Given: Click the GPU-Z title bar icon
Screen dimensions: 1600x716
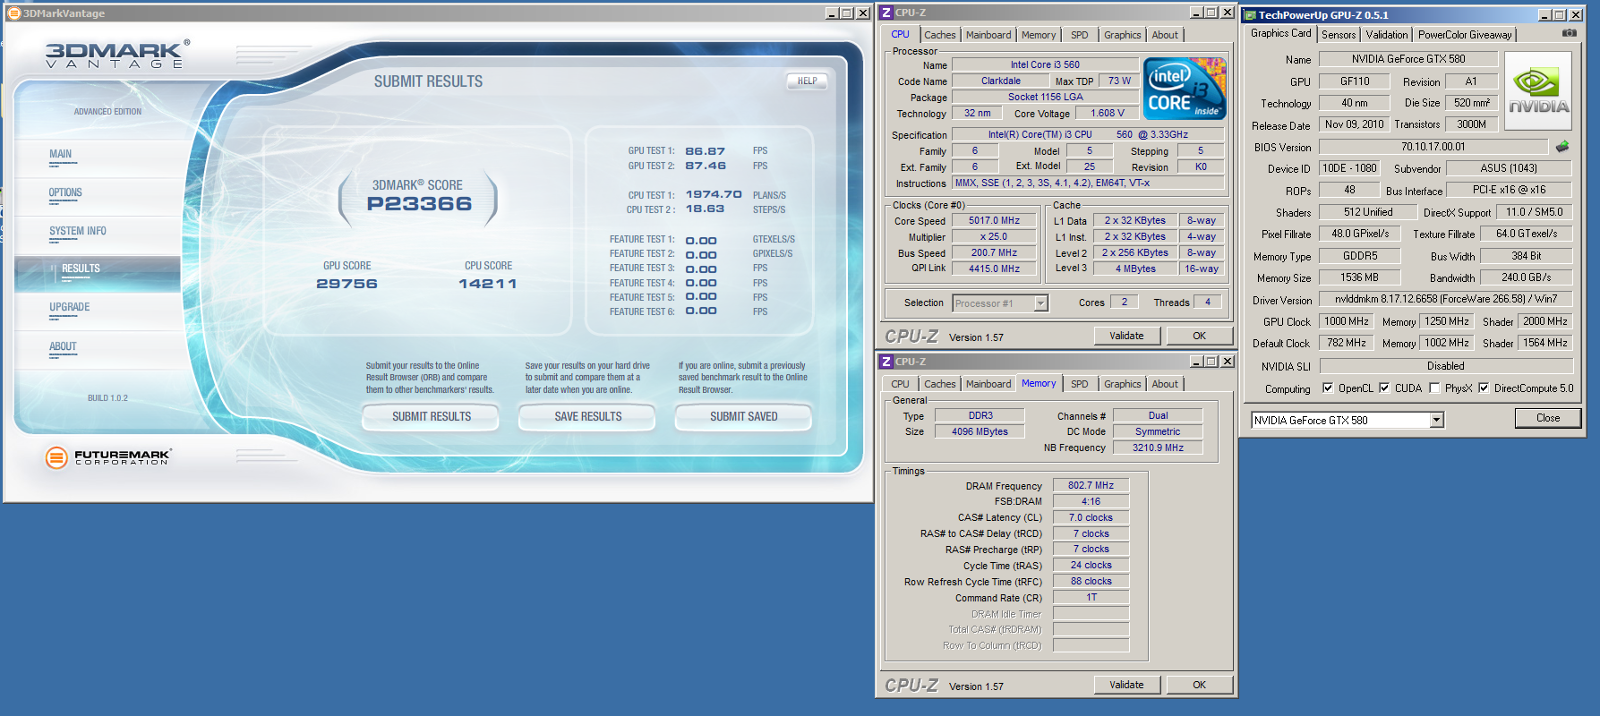Looking at the screenshot, I should pos(1249,15).
